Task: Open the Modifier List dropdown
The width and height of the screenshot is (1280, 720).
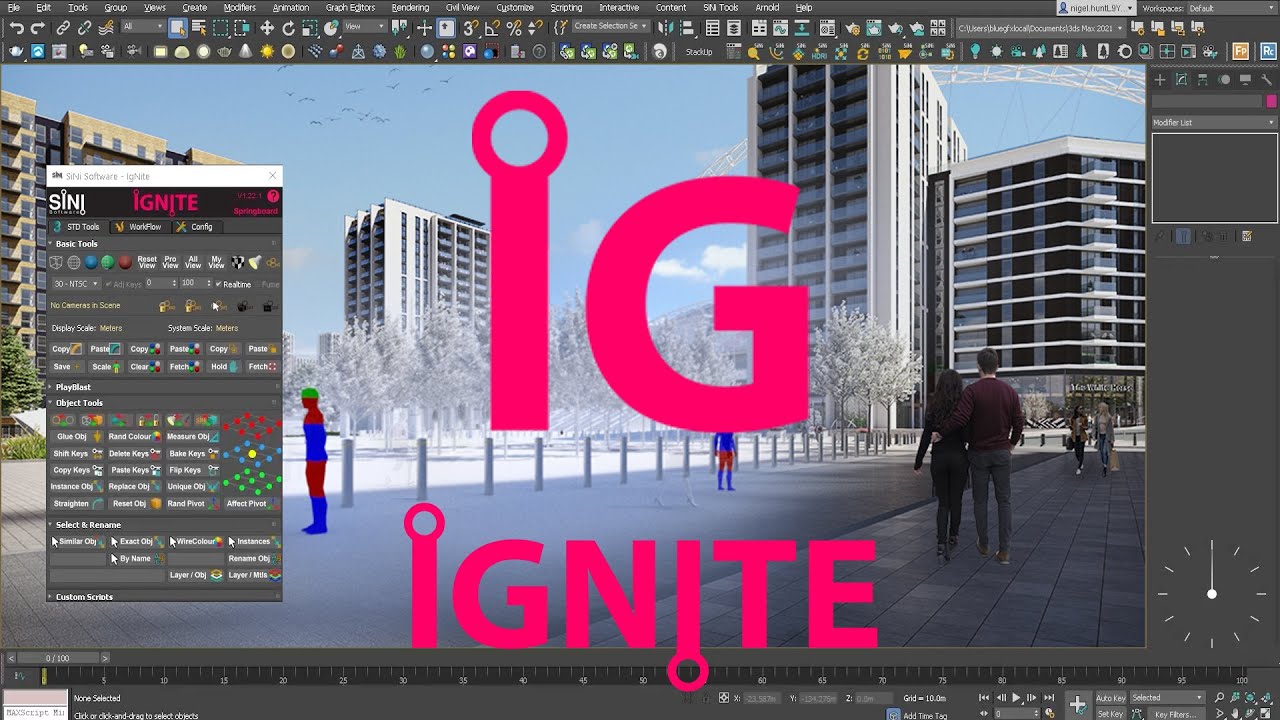Action: click(x=1214, y=122)
